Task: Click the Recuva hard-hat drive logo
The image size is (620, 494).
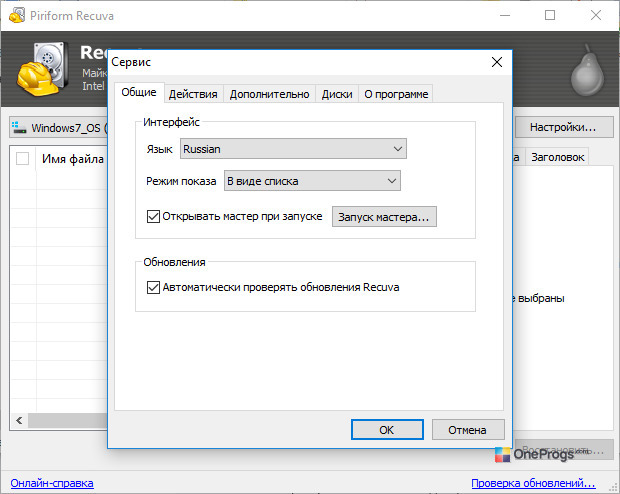Action: coord(42,69)
